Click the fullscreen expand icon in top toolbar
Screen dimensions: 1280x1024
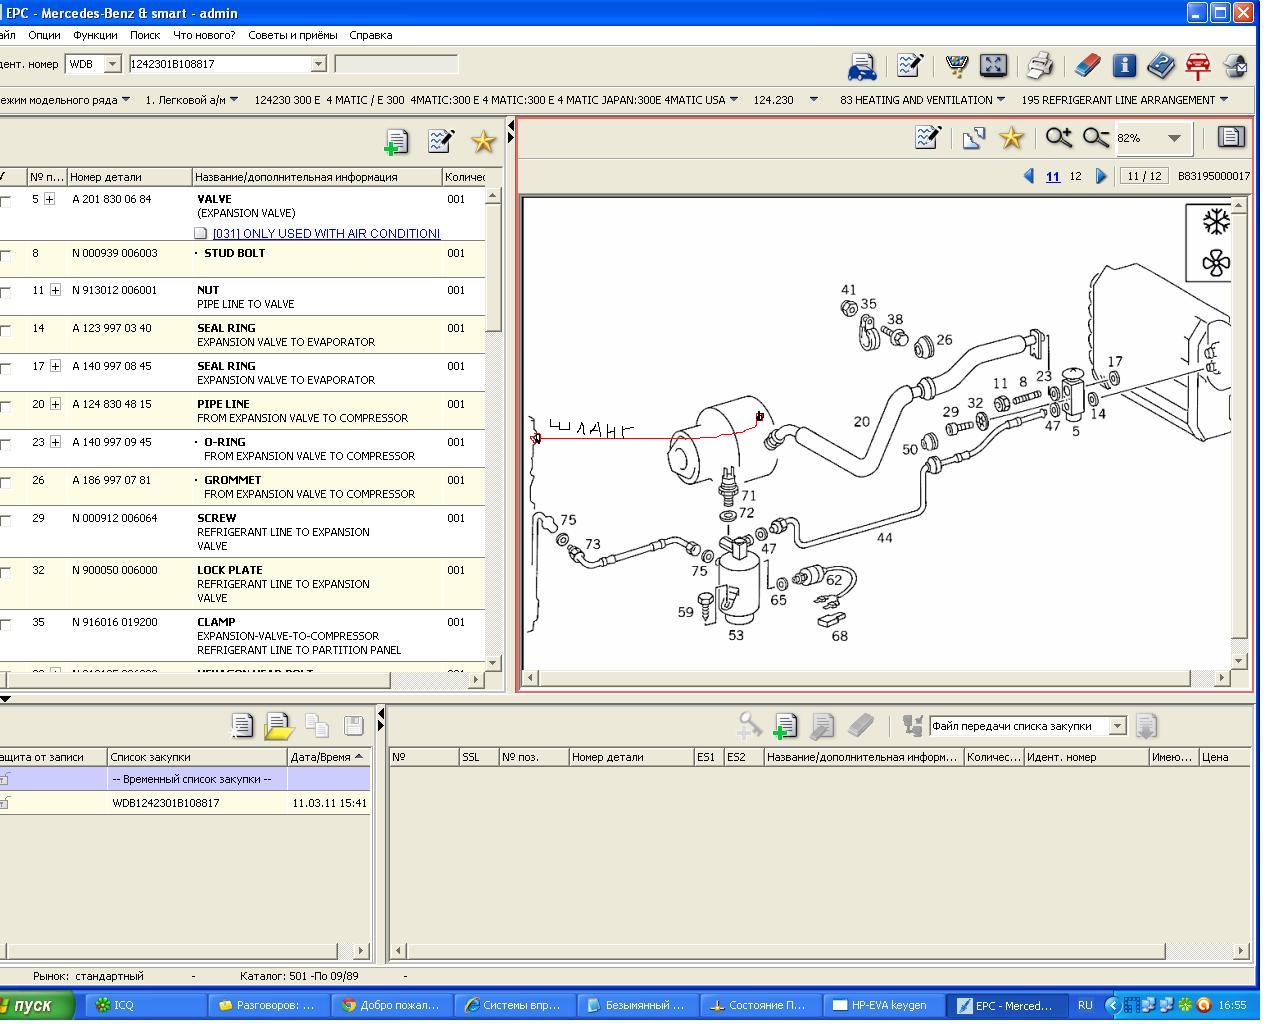(993, 66)
